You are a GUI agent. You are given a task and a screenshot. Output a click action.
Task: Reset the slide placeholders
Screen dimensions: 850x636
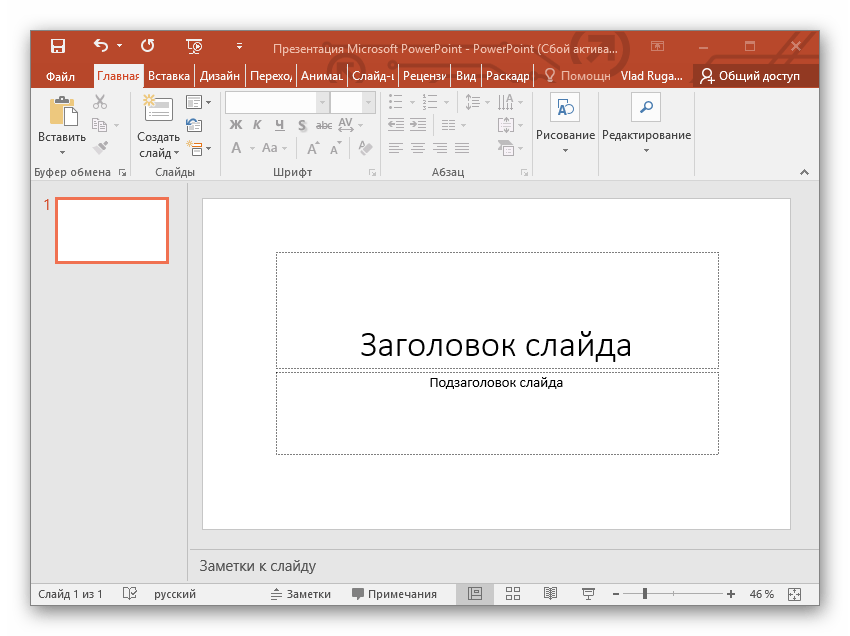point(194,125)
